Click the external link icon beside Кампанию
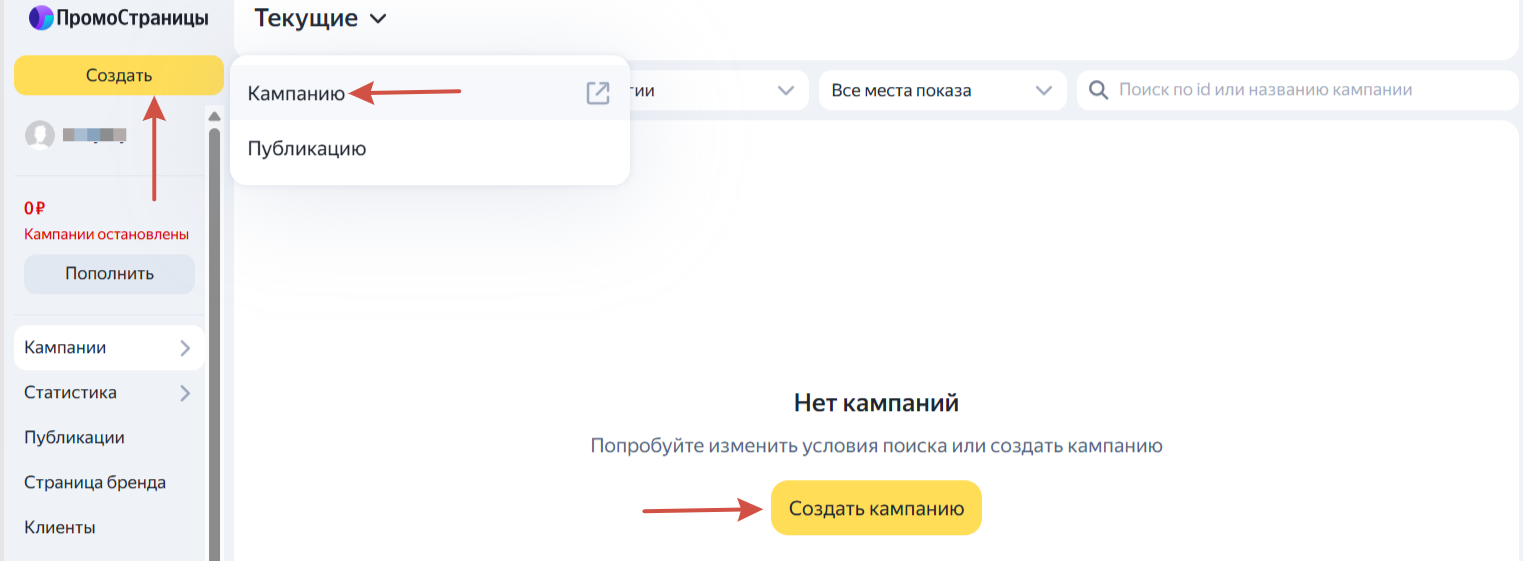 (x=597, y=94)
